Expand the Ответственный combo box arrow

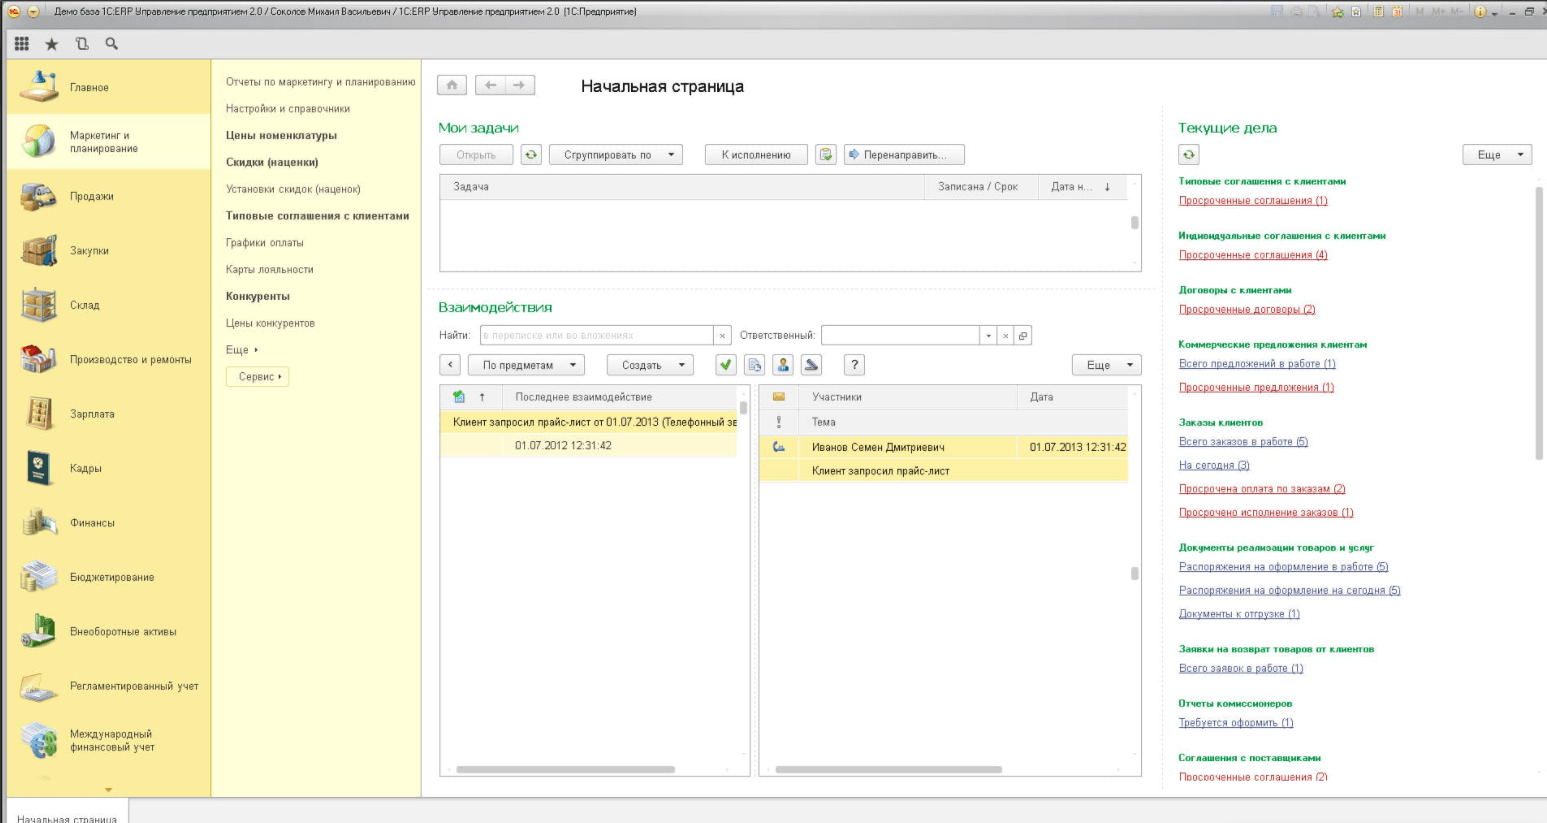[988, 336]
